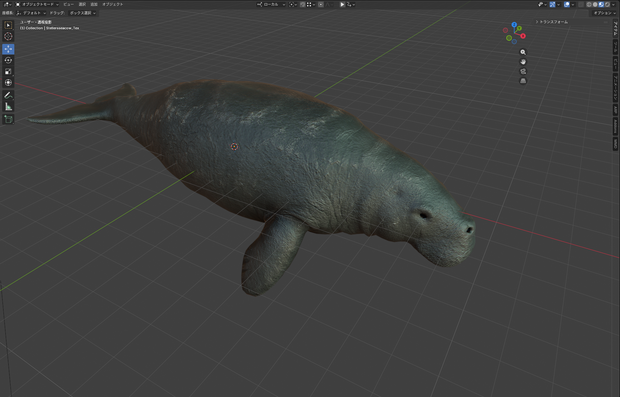Screen dimensions: 620x397
Task: Open the pivot point dropdown
Action: tap(293, 4)
